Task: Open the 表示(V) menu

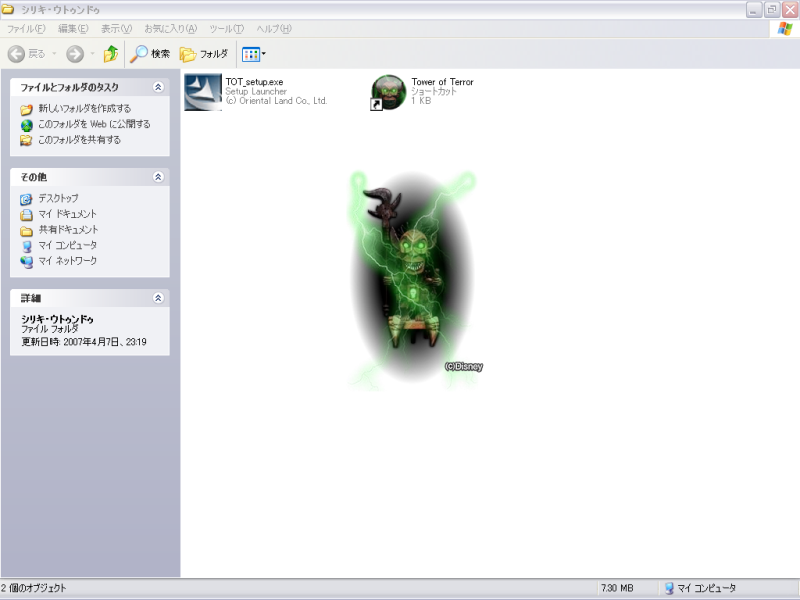Action: 116,29
